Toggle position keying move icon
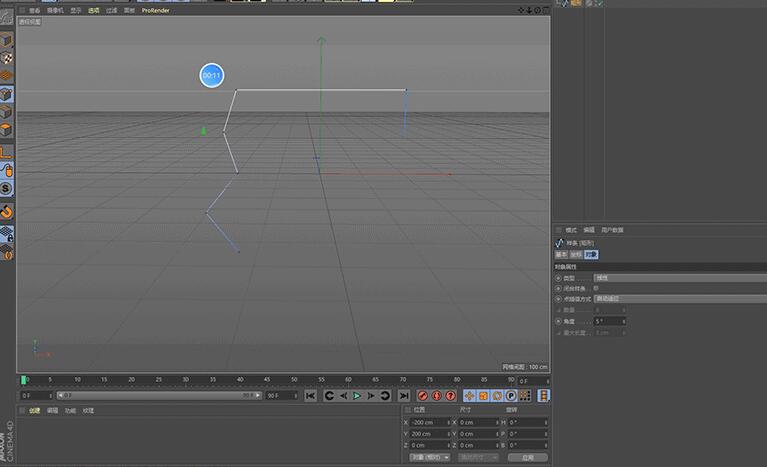Viewport: 767px width, 467px height. click(x=469, y=396)
